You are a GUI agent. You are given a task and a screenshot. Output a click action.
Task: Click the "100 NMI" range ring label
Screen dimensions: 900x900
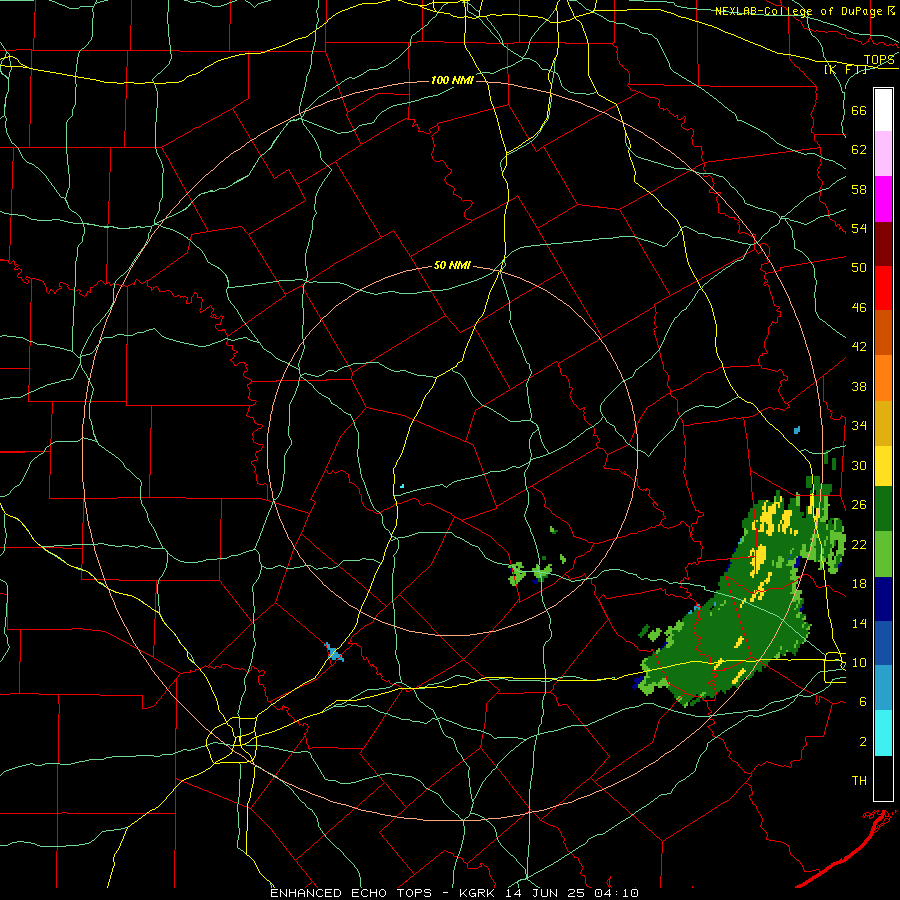click(x=452, y=80)
